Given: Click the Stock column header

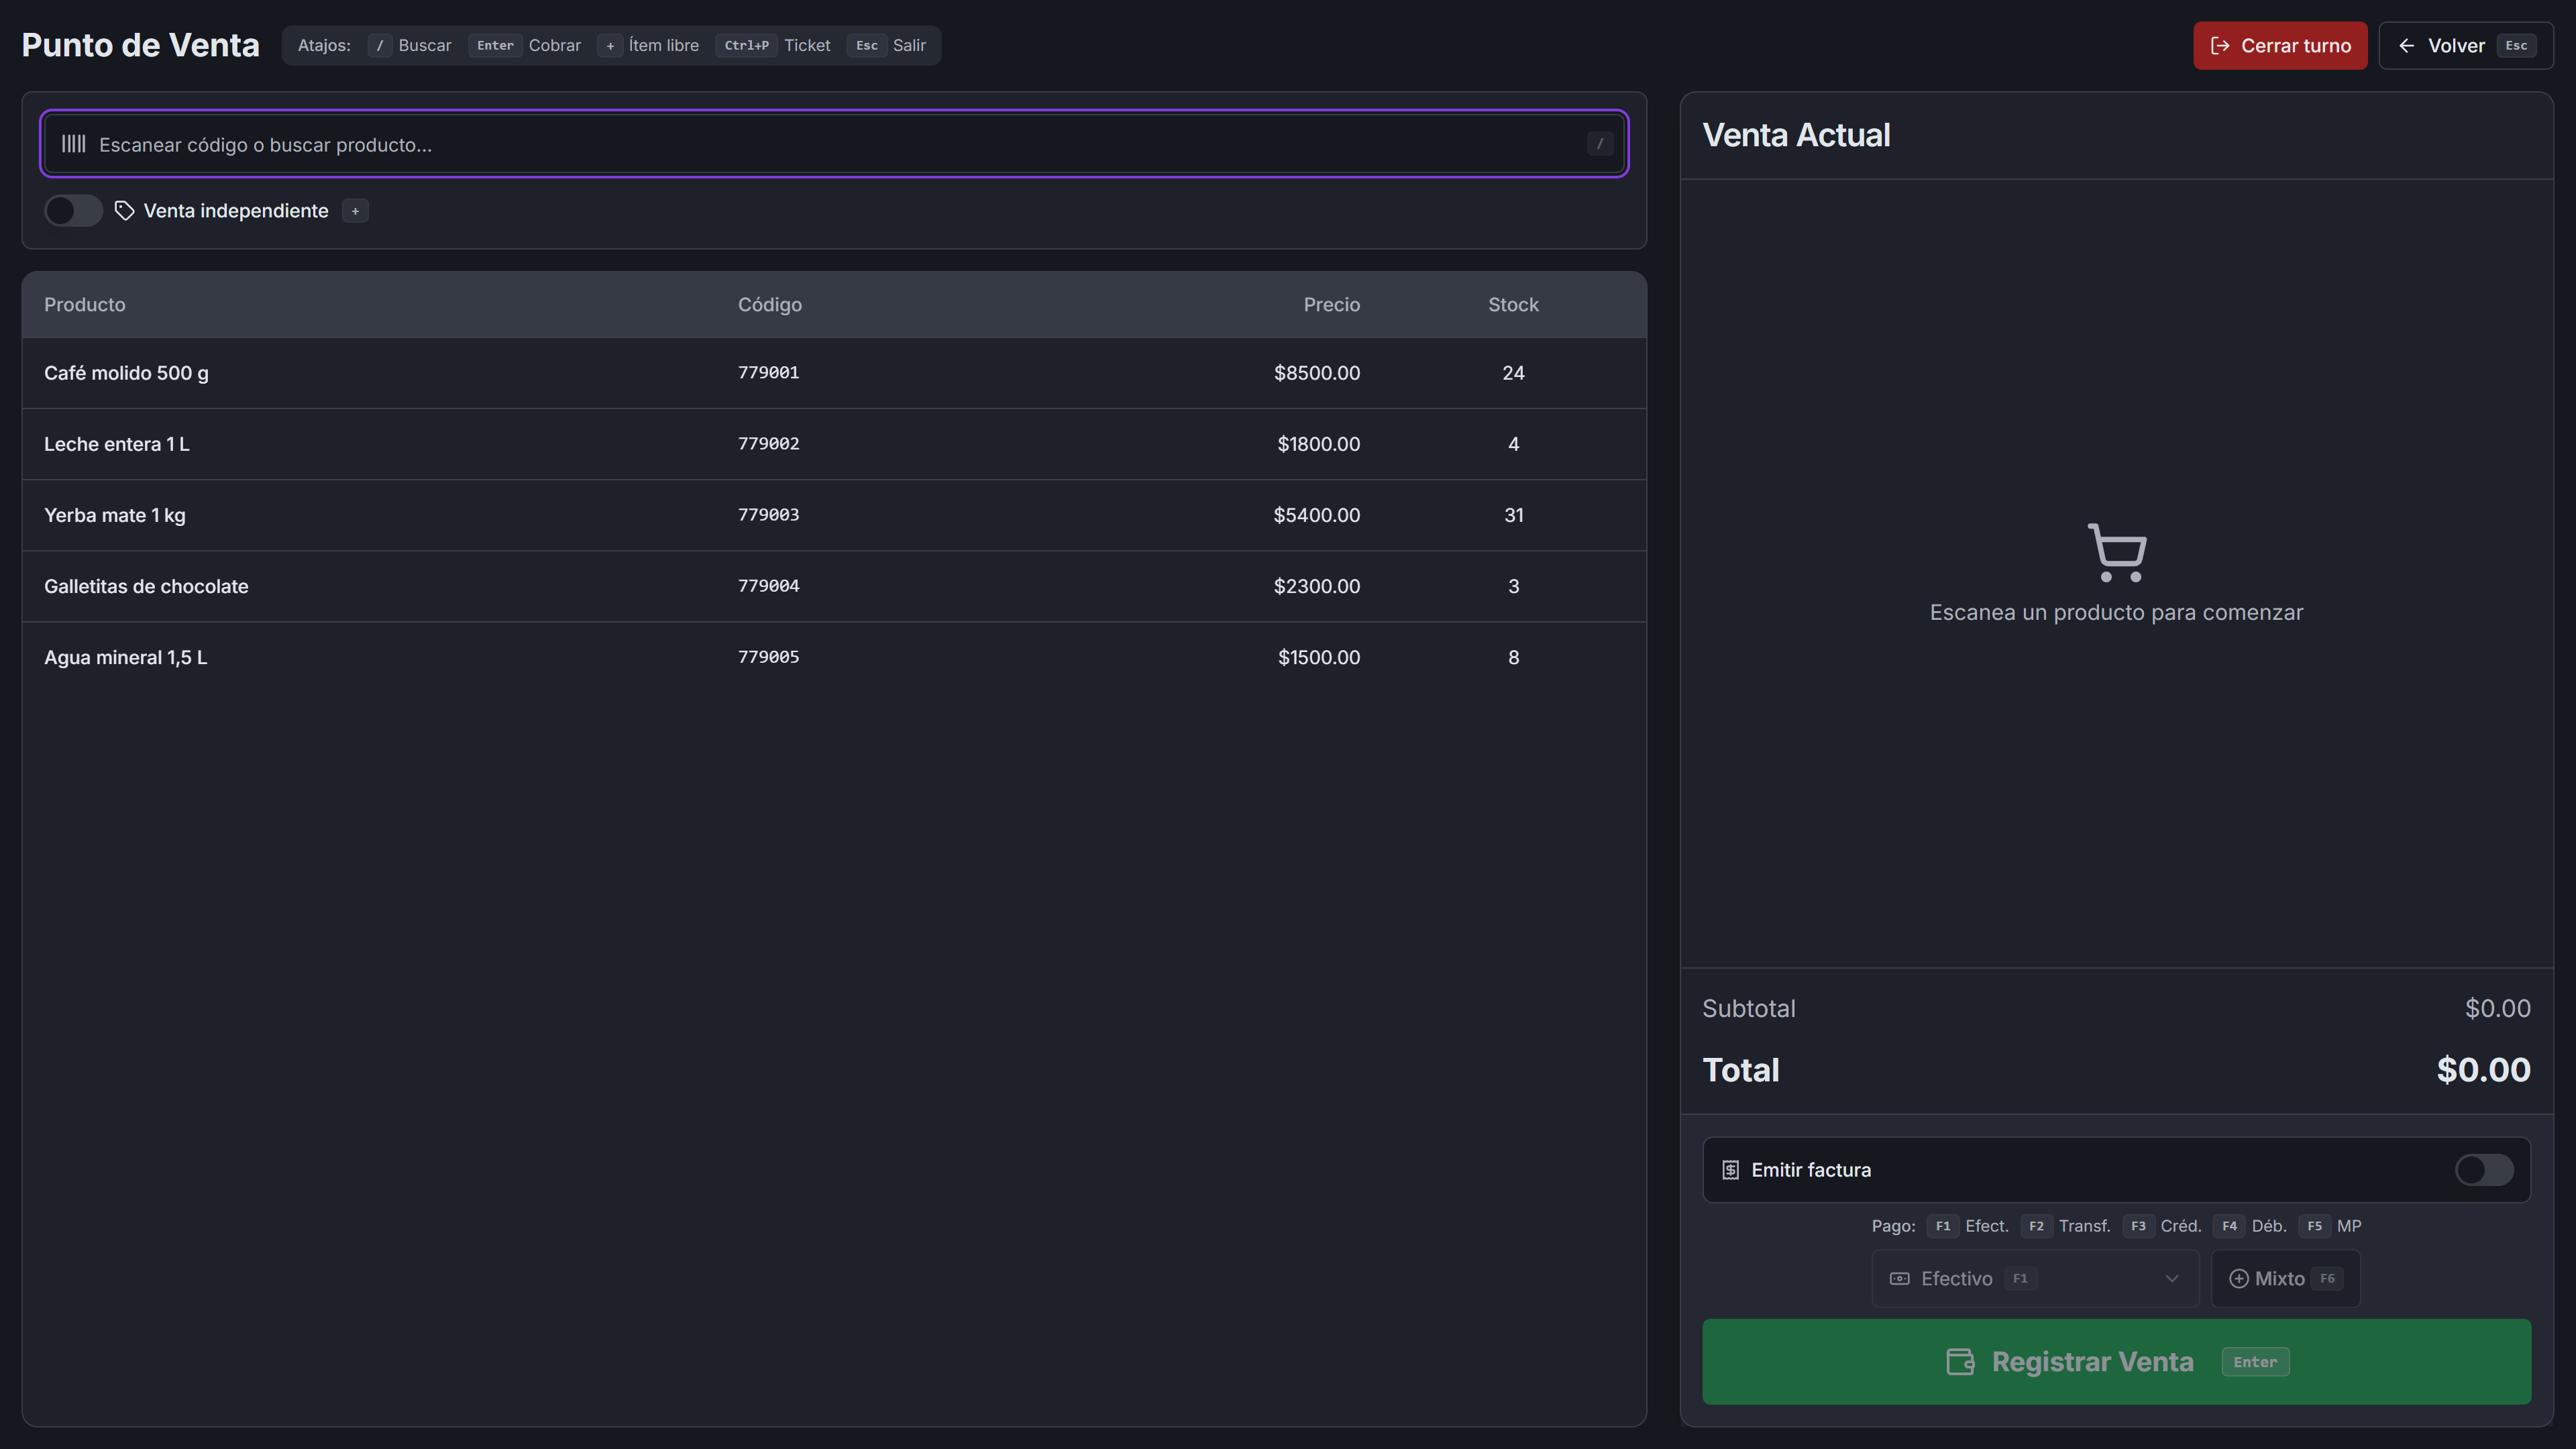Looking at the screenshot, I should tap(1513, 305).
